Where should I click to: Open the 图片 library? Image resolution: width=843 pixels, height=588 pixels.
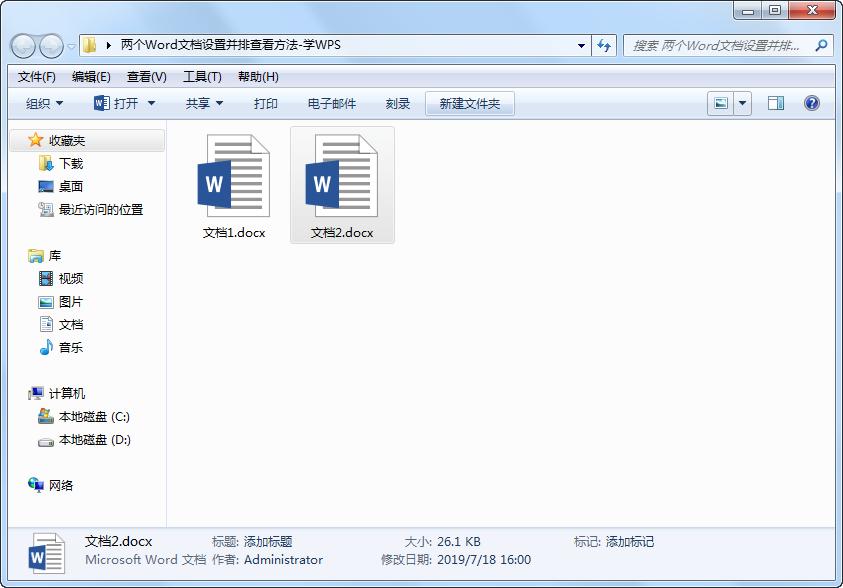[70, 302]
